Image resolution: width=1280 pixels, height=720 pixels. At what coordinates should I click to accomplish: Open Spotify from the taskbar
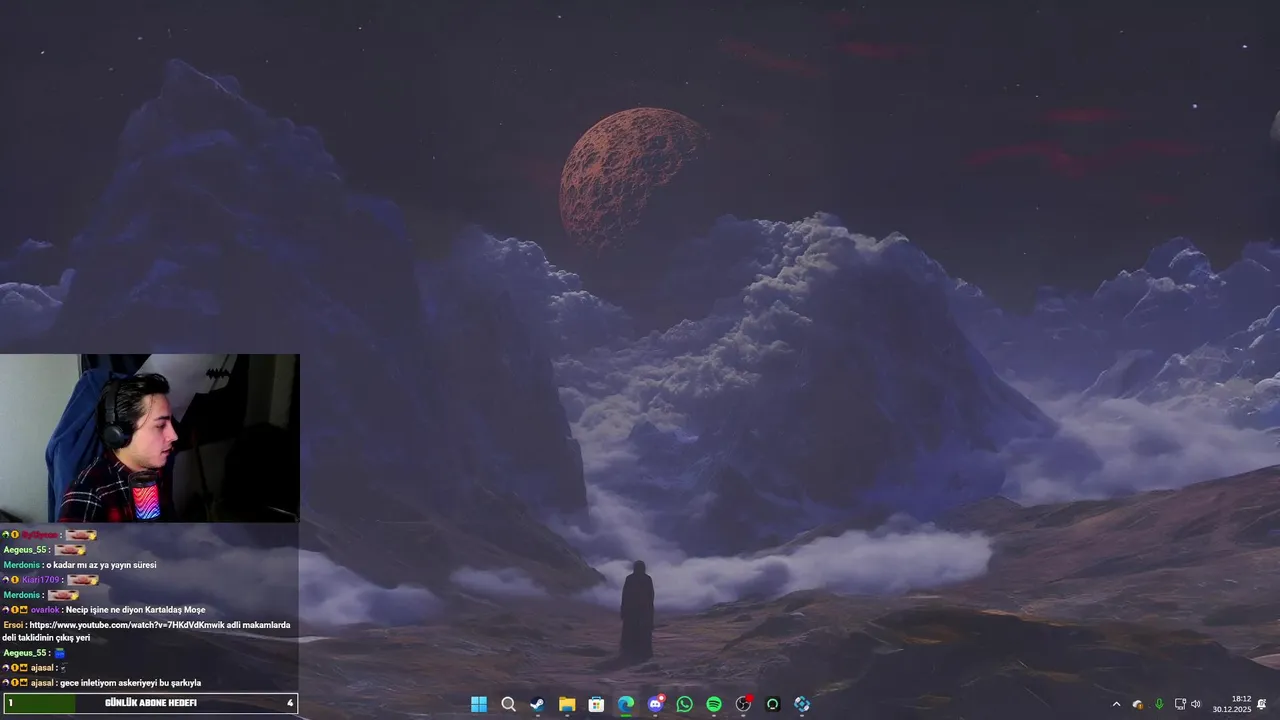(714, 704)
